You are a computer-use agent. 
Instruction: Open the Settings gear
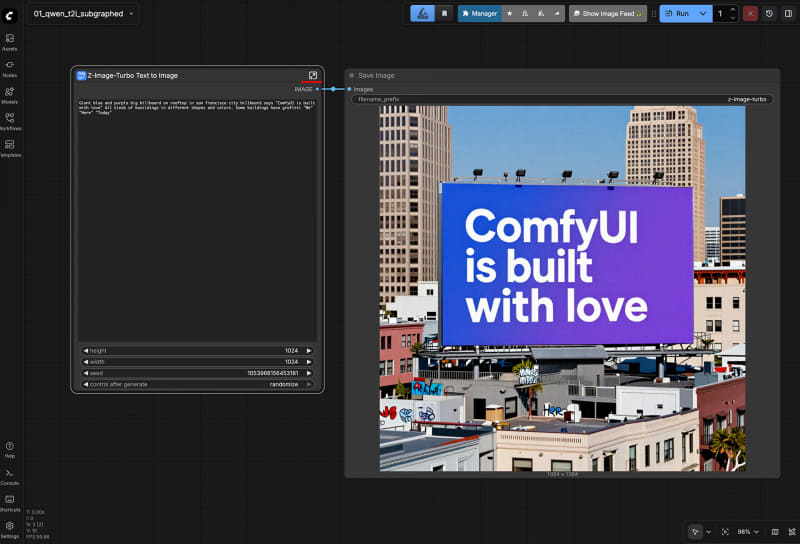(x=10, y=530)
